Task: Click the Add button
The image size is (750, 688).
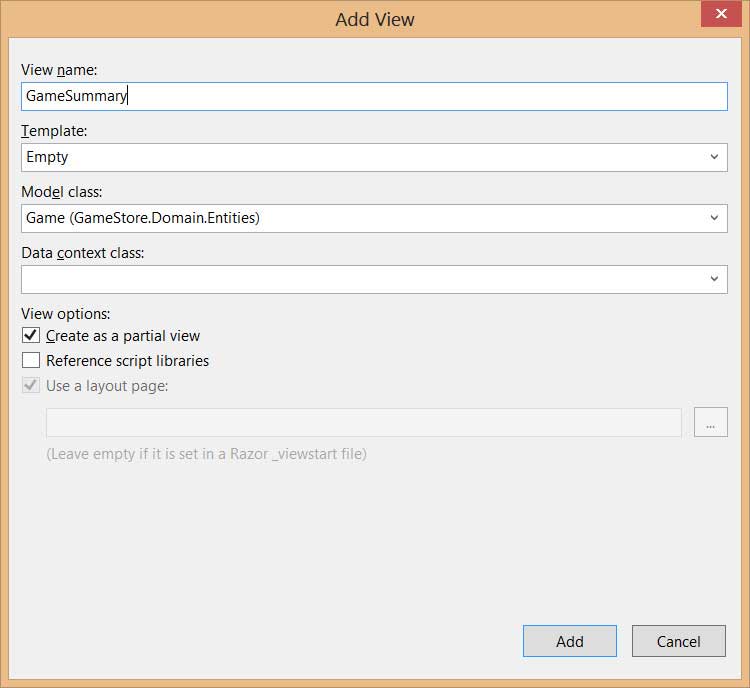Action: click(570, 641)
